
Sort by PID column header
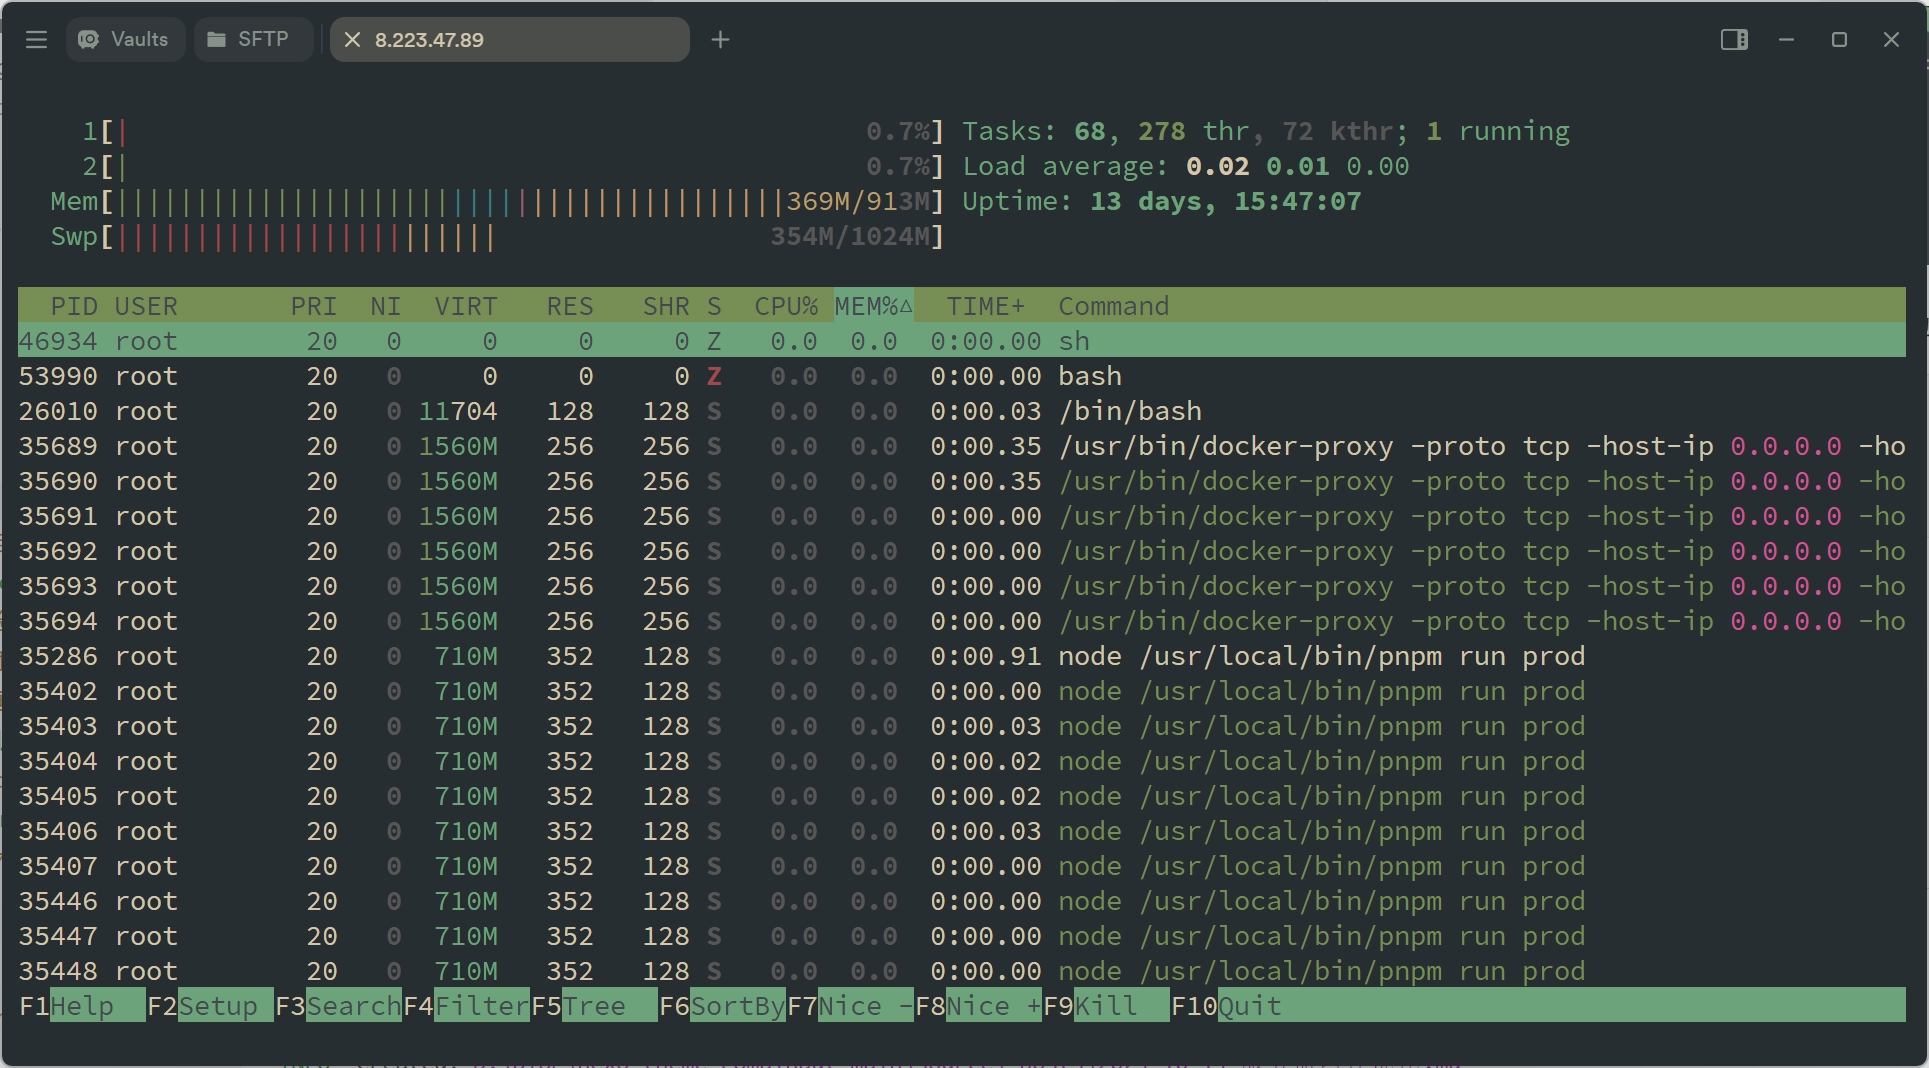point(74,306)
